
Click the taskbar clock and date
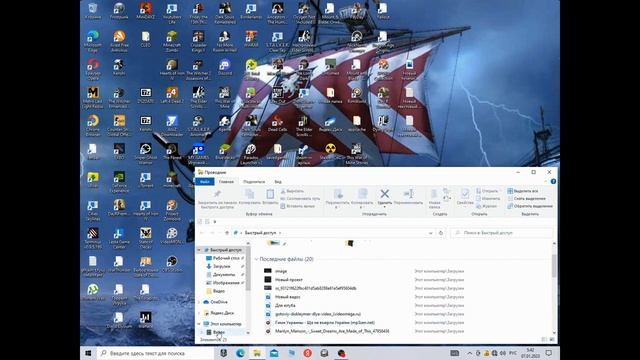[530, 353]
